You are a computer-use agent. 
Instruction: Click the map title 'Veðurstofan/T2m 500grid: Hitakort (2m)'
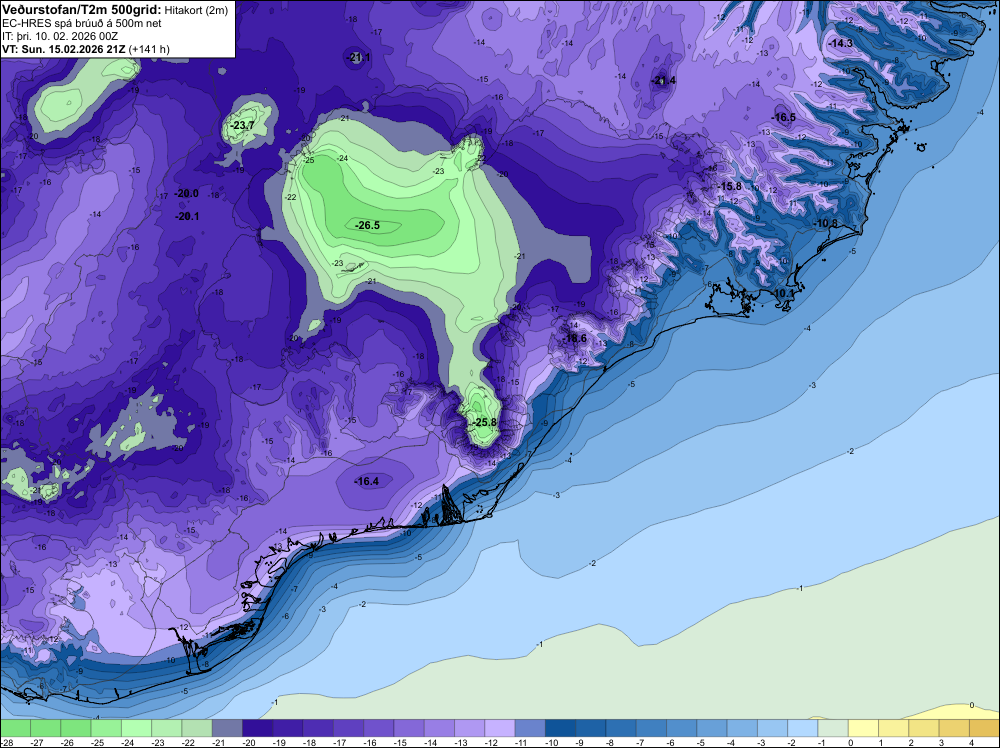pos(114,10)
